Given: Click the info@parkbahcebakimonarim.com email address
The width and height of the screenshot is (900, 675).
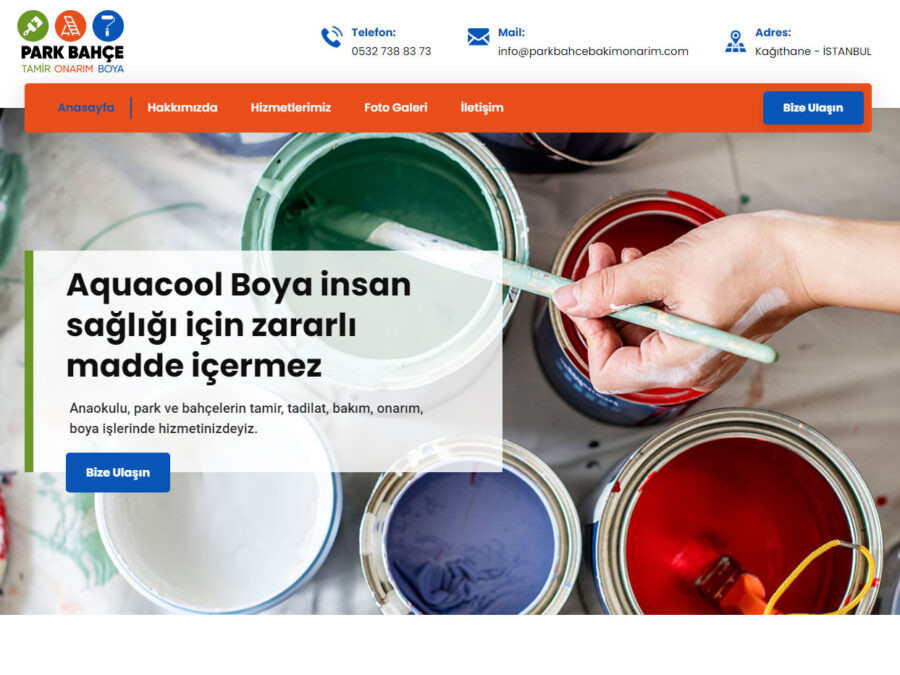Looking at the screenshot, I should 593,51.
